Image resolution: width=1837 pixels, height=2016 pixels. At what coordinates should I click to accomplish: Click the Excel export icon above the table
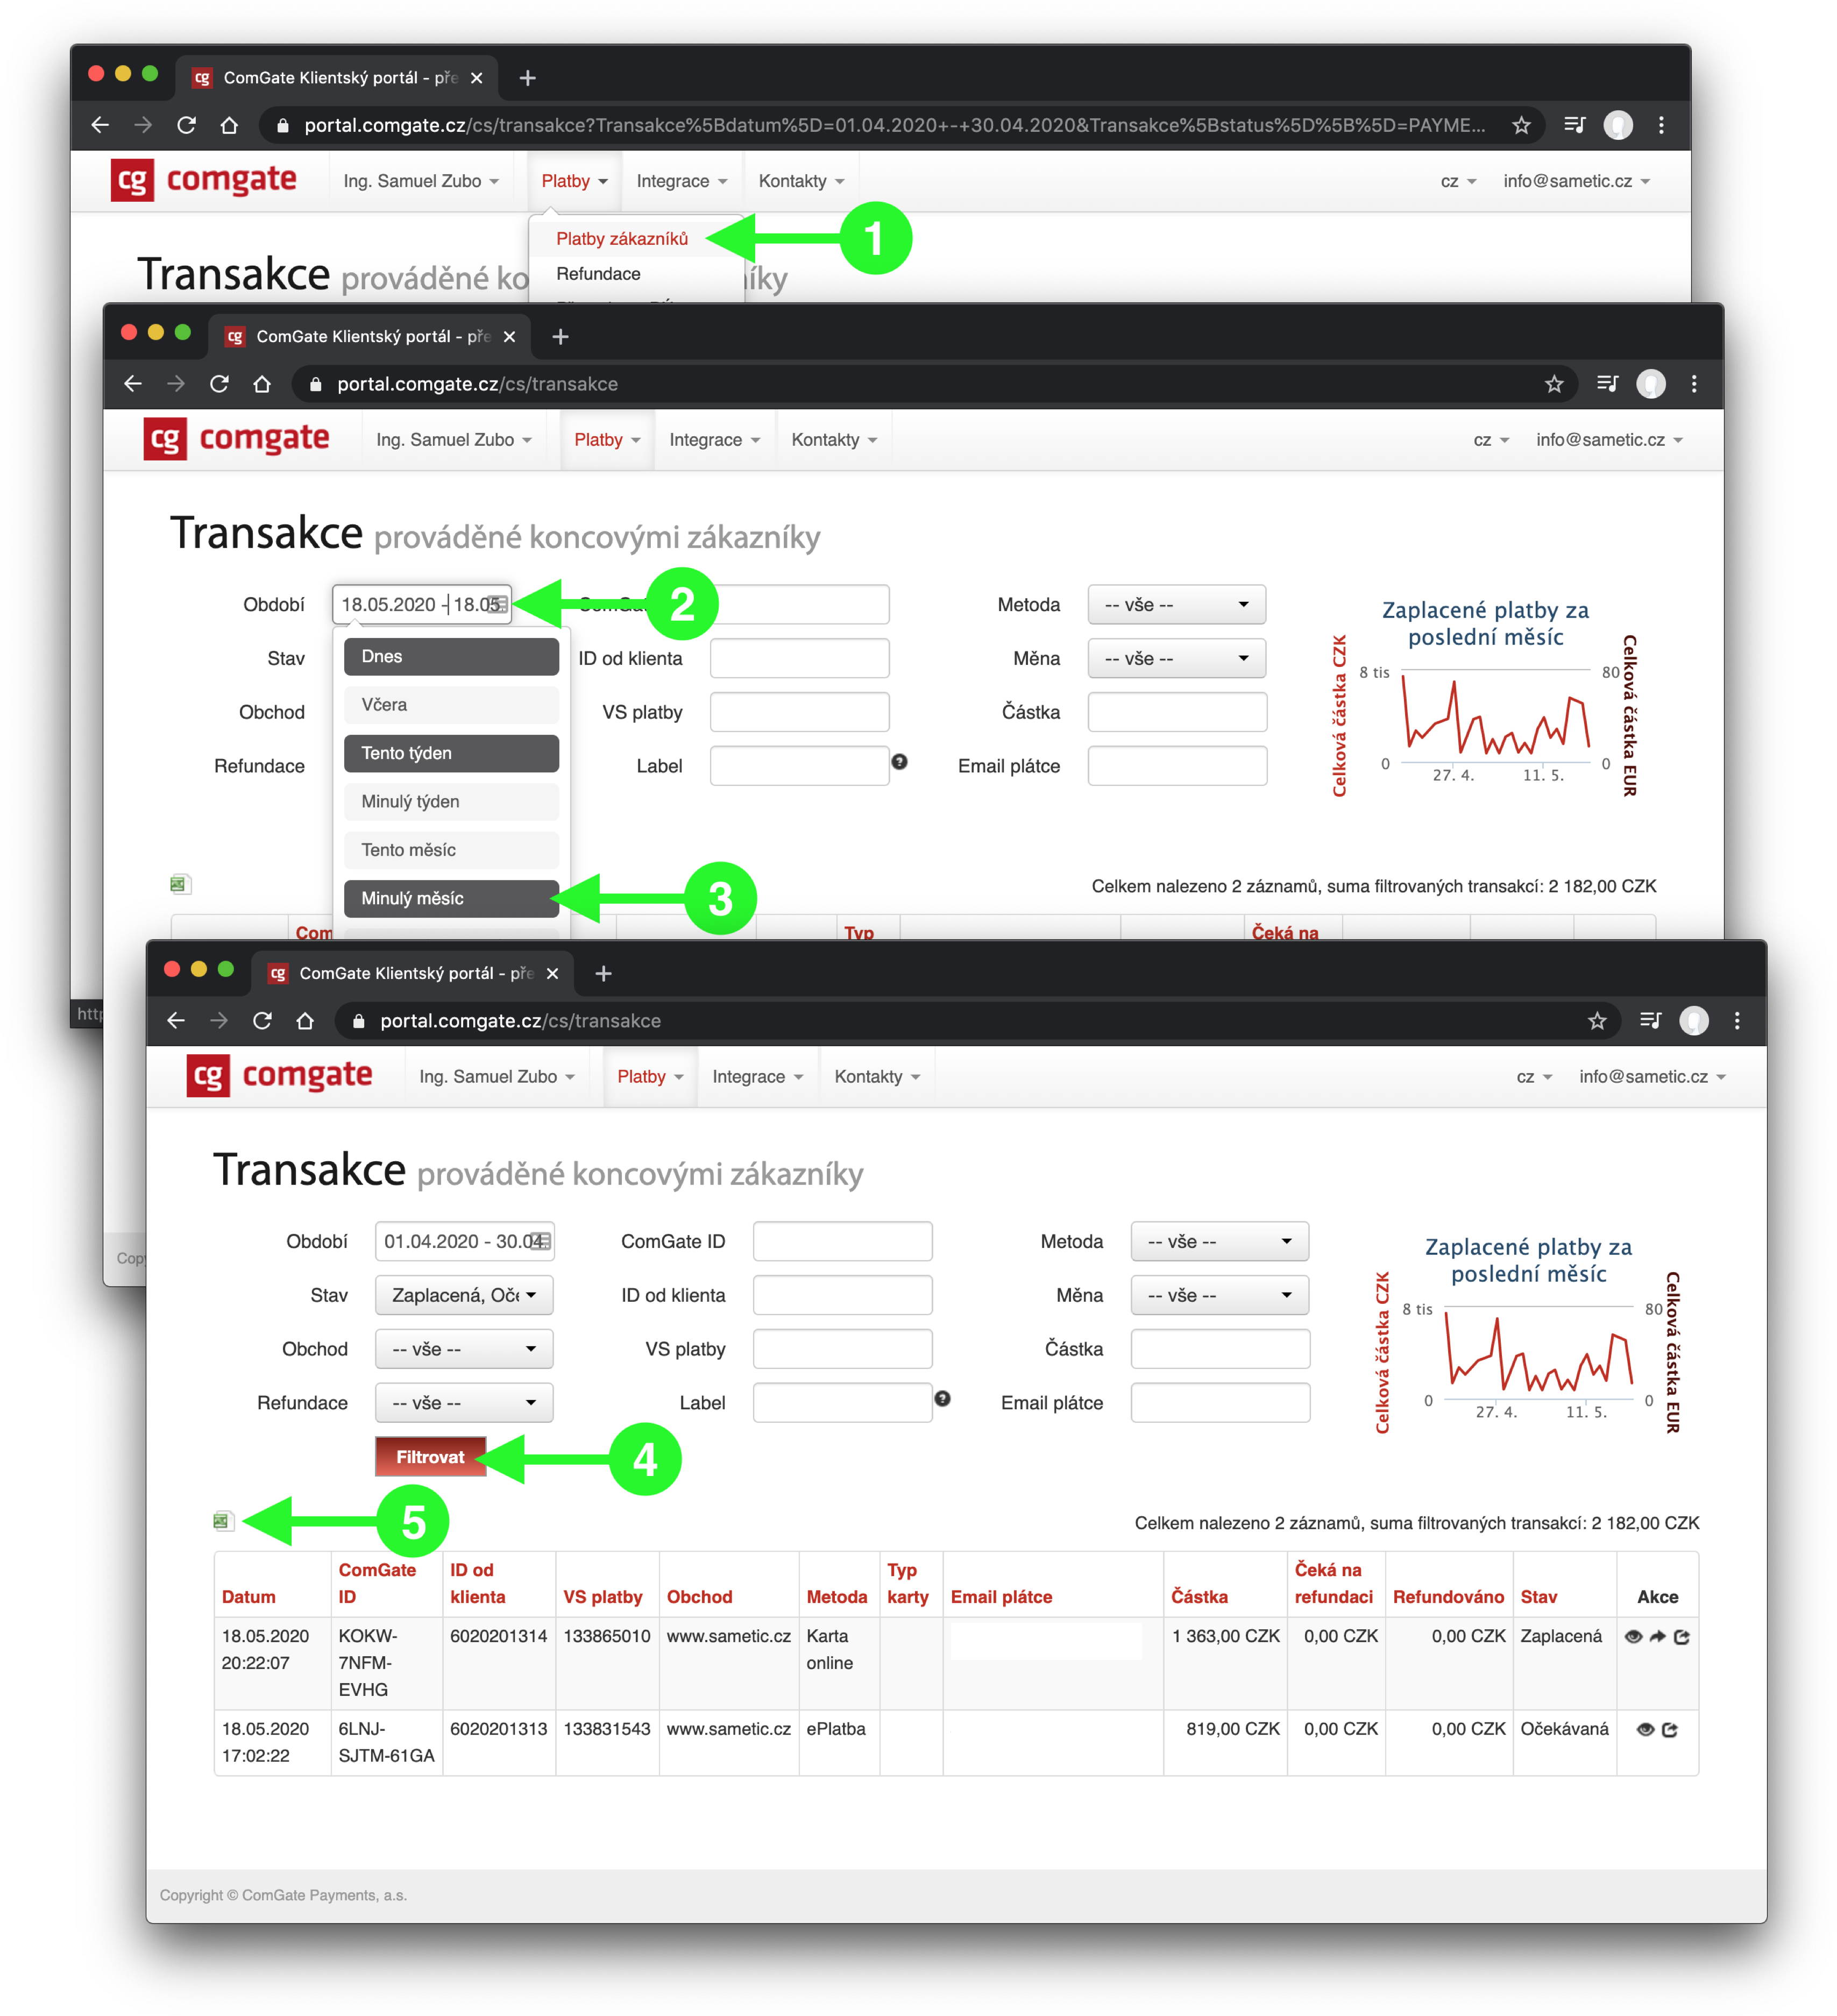[222, 1521]
